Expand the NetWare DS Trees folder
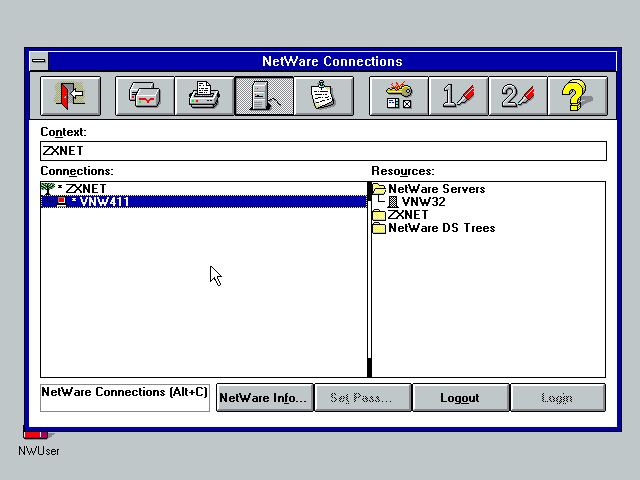640x480 pixels. (379, 228)
